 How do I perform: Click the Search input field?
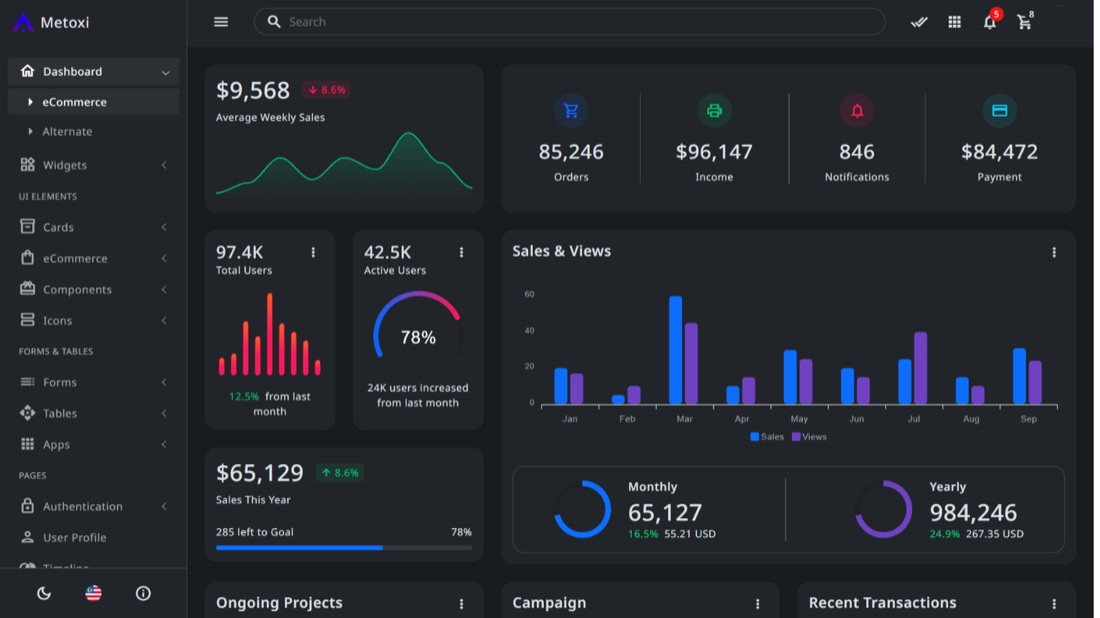[570, 22]
